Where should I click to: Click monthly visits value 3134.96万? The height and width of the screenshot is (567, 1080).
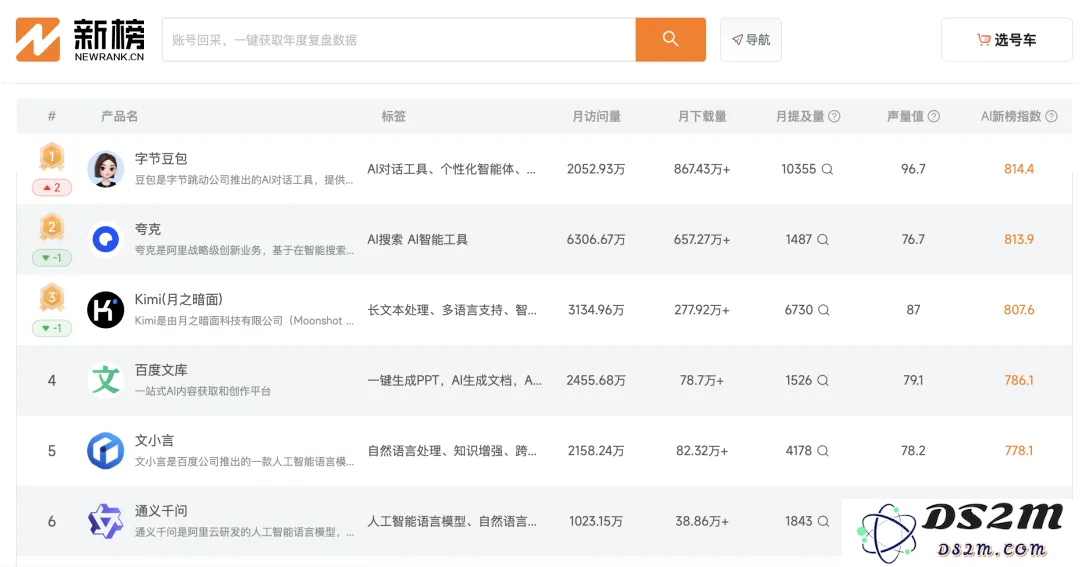[x=596, y=310]
